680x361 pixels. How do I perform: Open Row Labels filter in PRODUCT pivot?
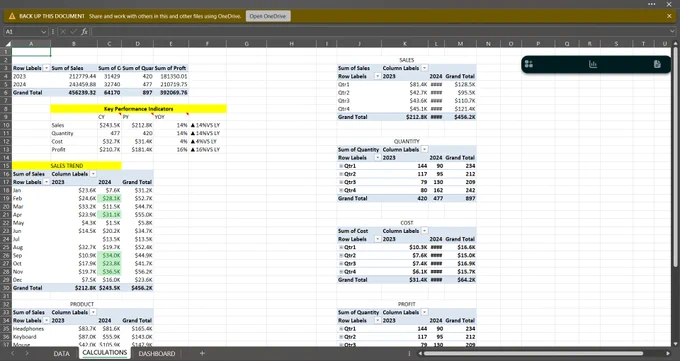coord(46,321)
